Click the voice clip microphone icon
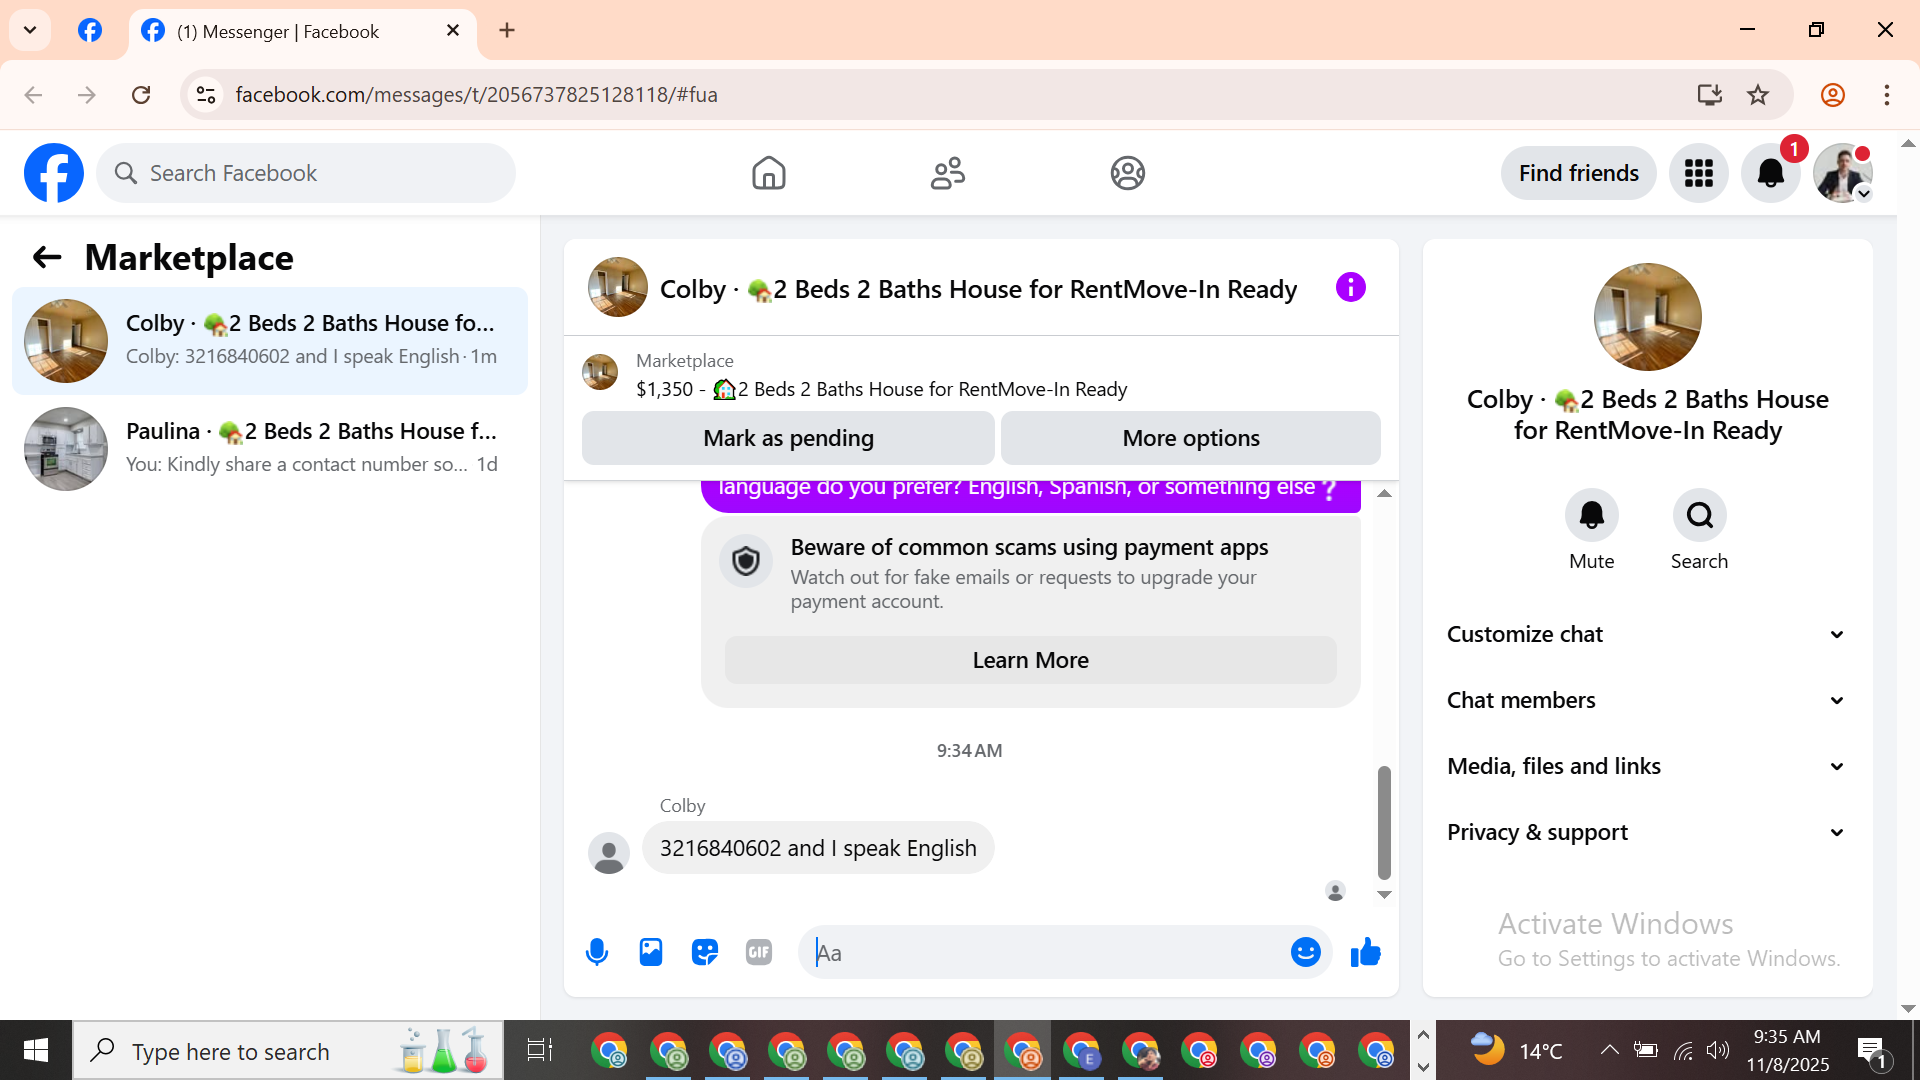Image resolution: width=1920 pixels, height=1080 pixels. pyautogui.click(x=597, y=952)
